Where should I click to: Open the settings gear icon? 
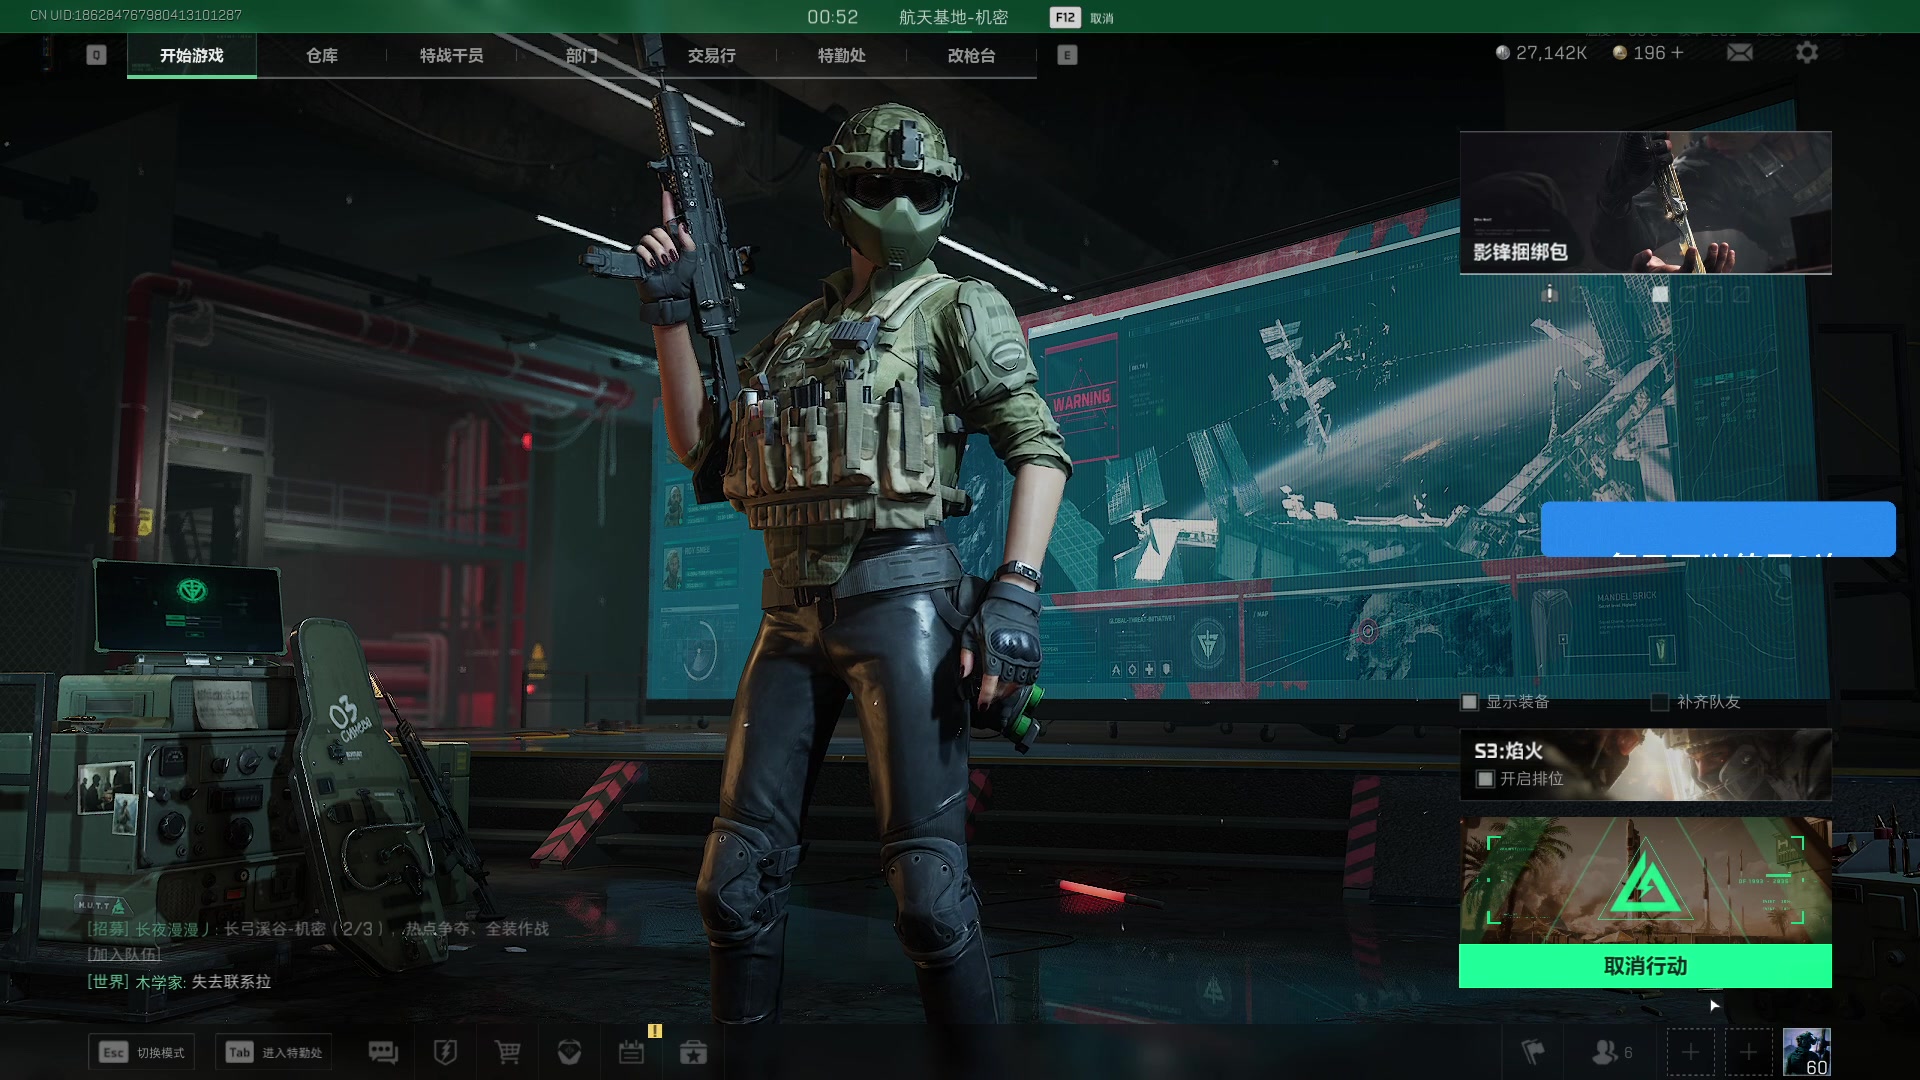coord(1806,53)
